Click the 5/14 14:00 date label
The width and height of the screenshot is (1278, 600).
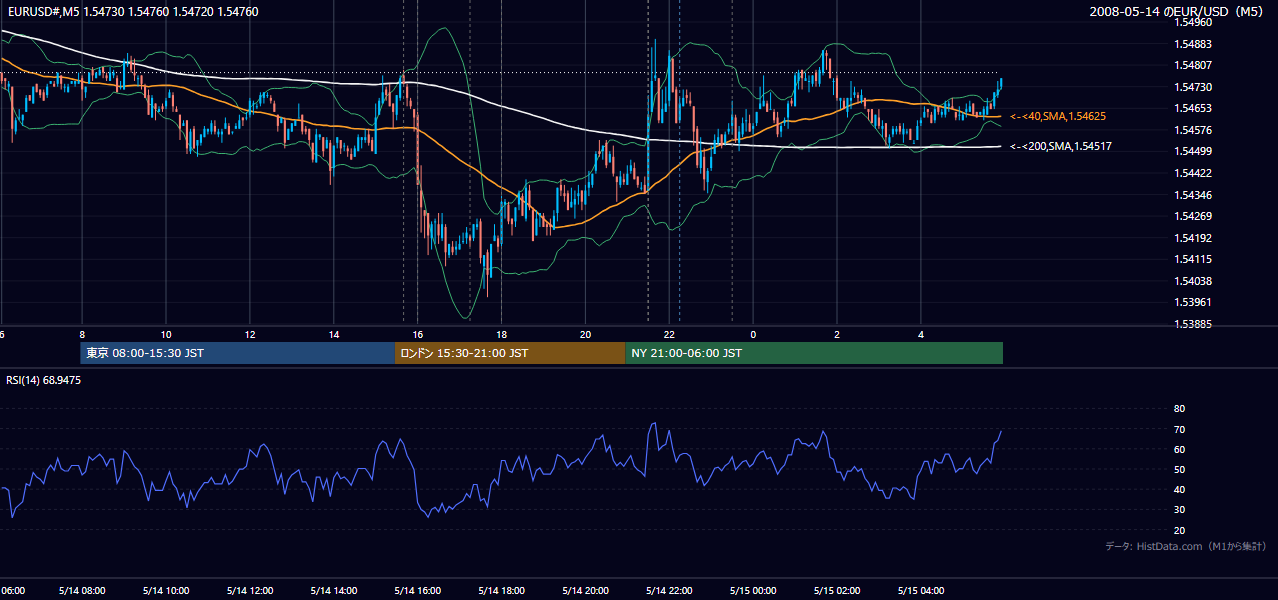coord(334,590)
